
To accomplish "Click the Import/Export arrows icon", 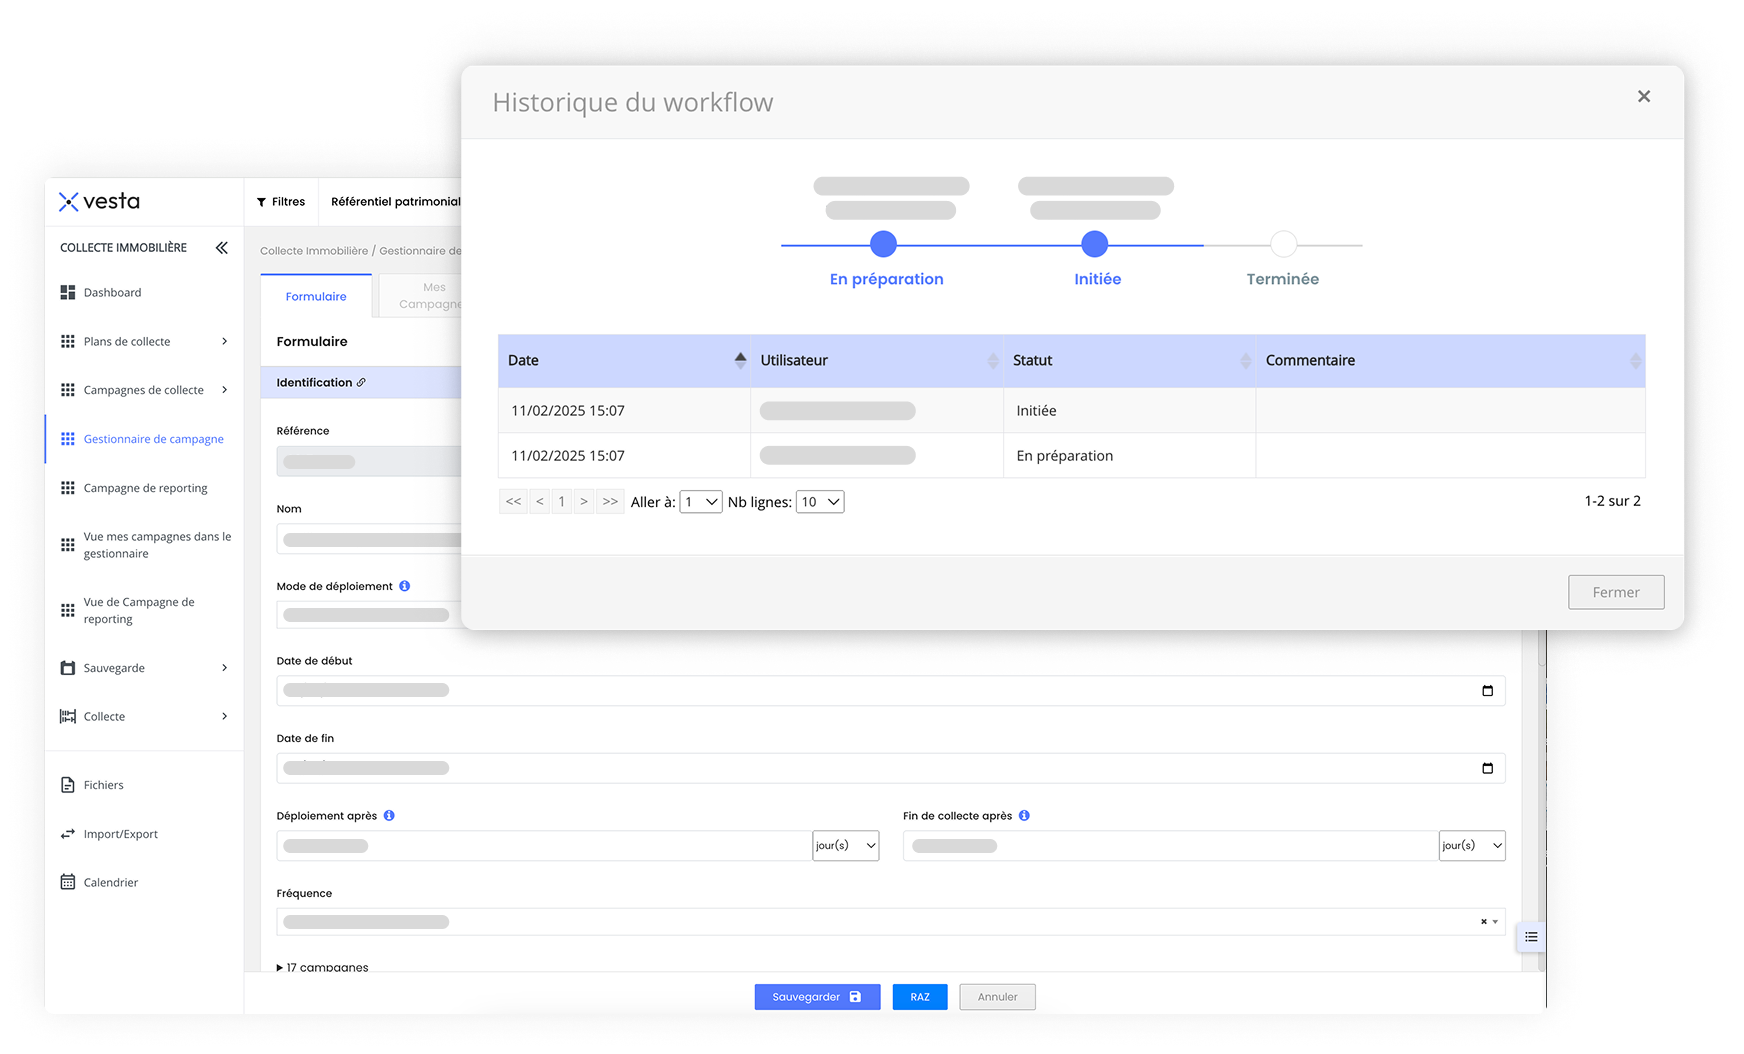I will pos(68,834).
